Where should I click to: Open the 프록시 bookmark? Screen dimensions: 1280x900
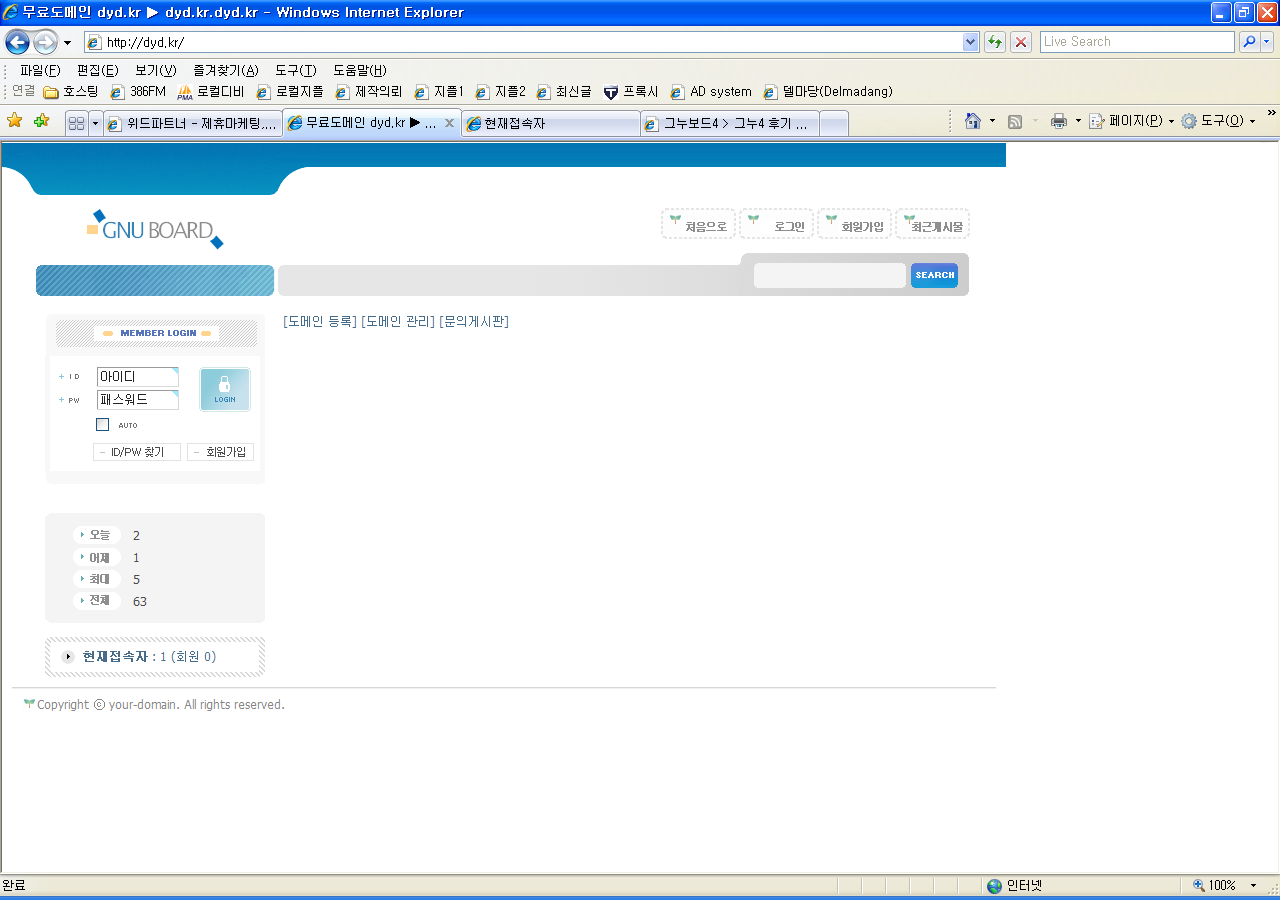(631, 92)
